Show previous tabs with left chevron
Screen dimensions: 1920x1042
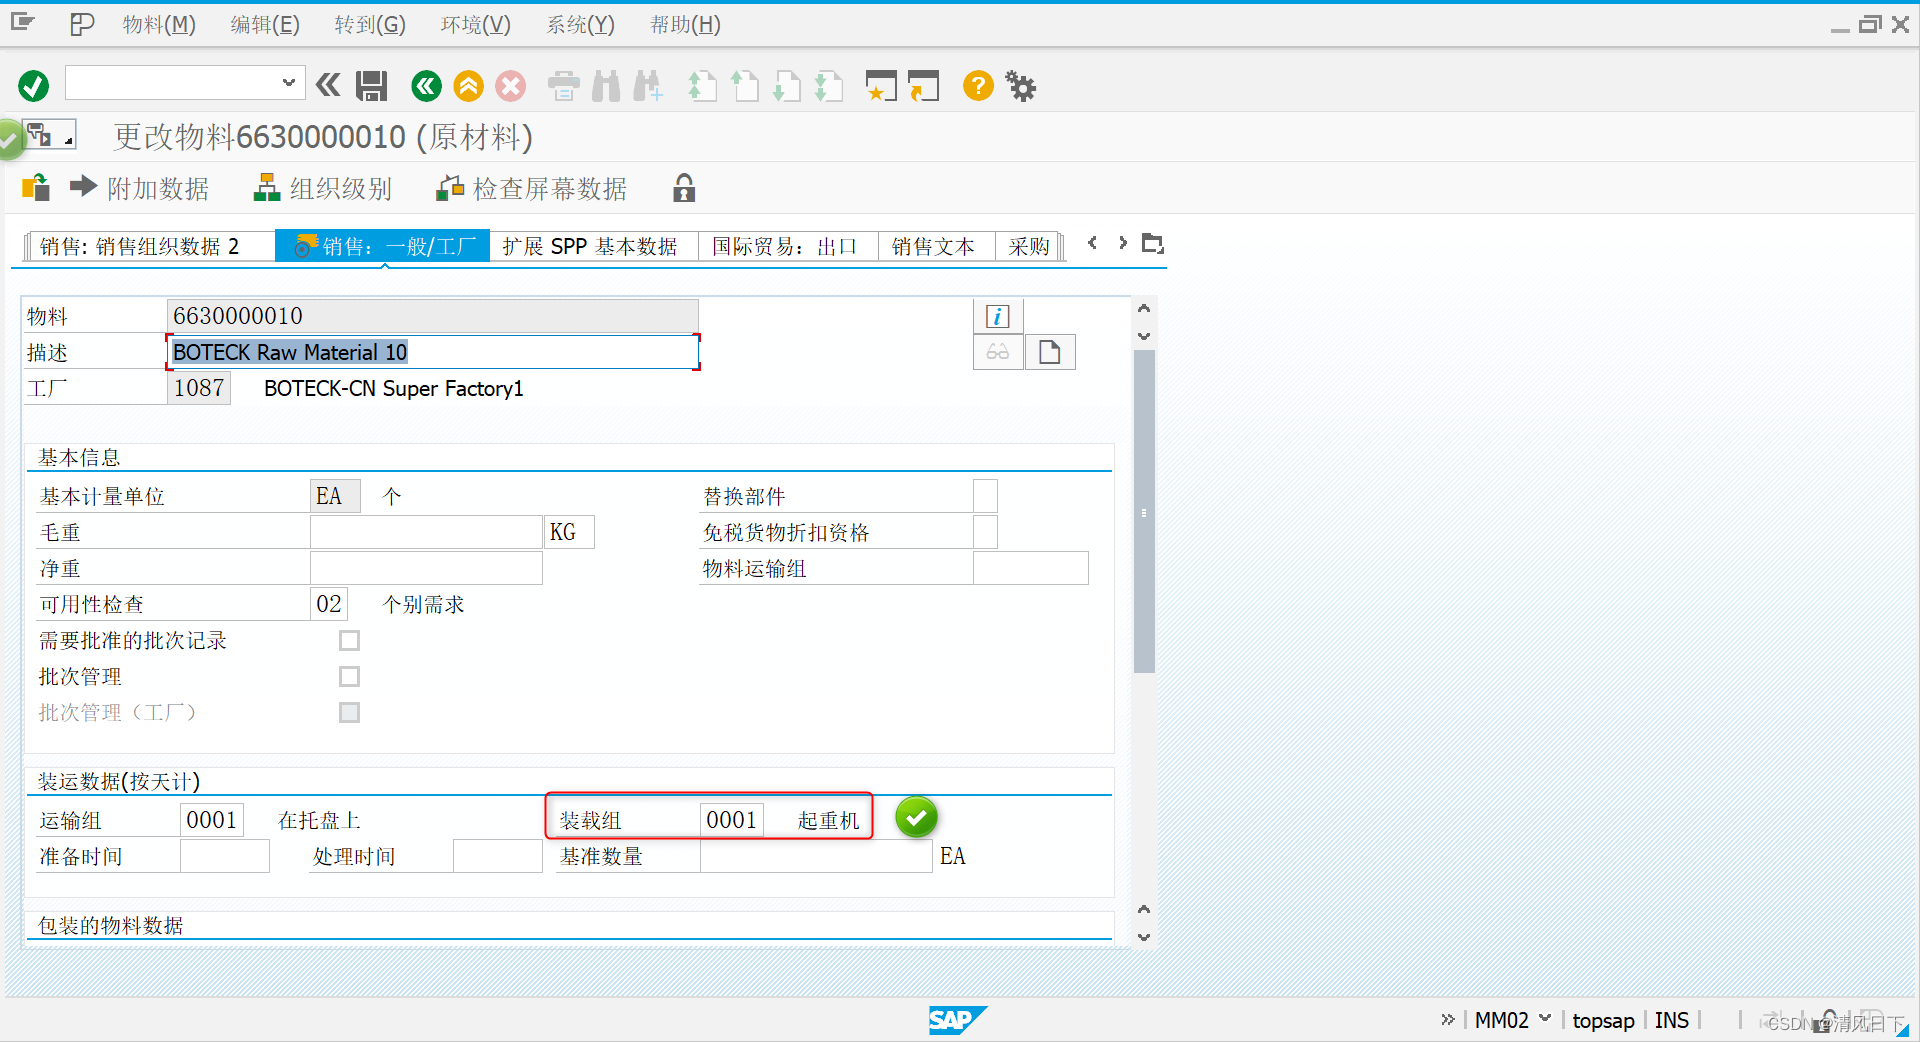click(x=1092, y=243)
